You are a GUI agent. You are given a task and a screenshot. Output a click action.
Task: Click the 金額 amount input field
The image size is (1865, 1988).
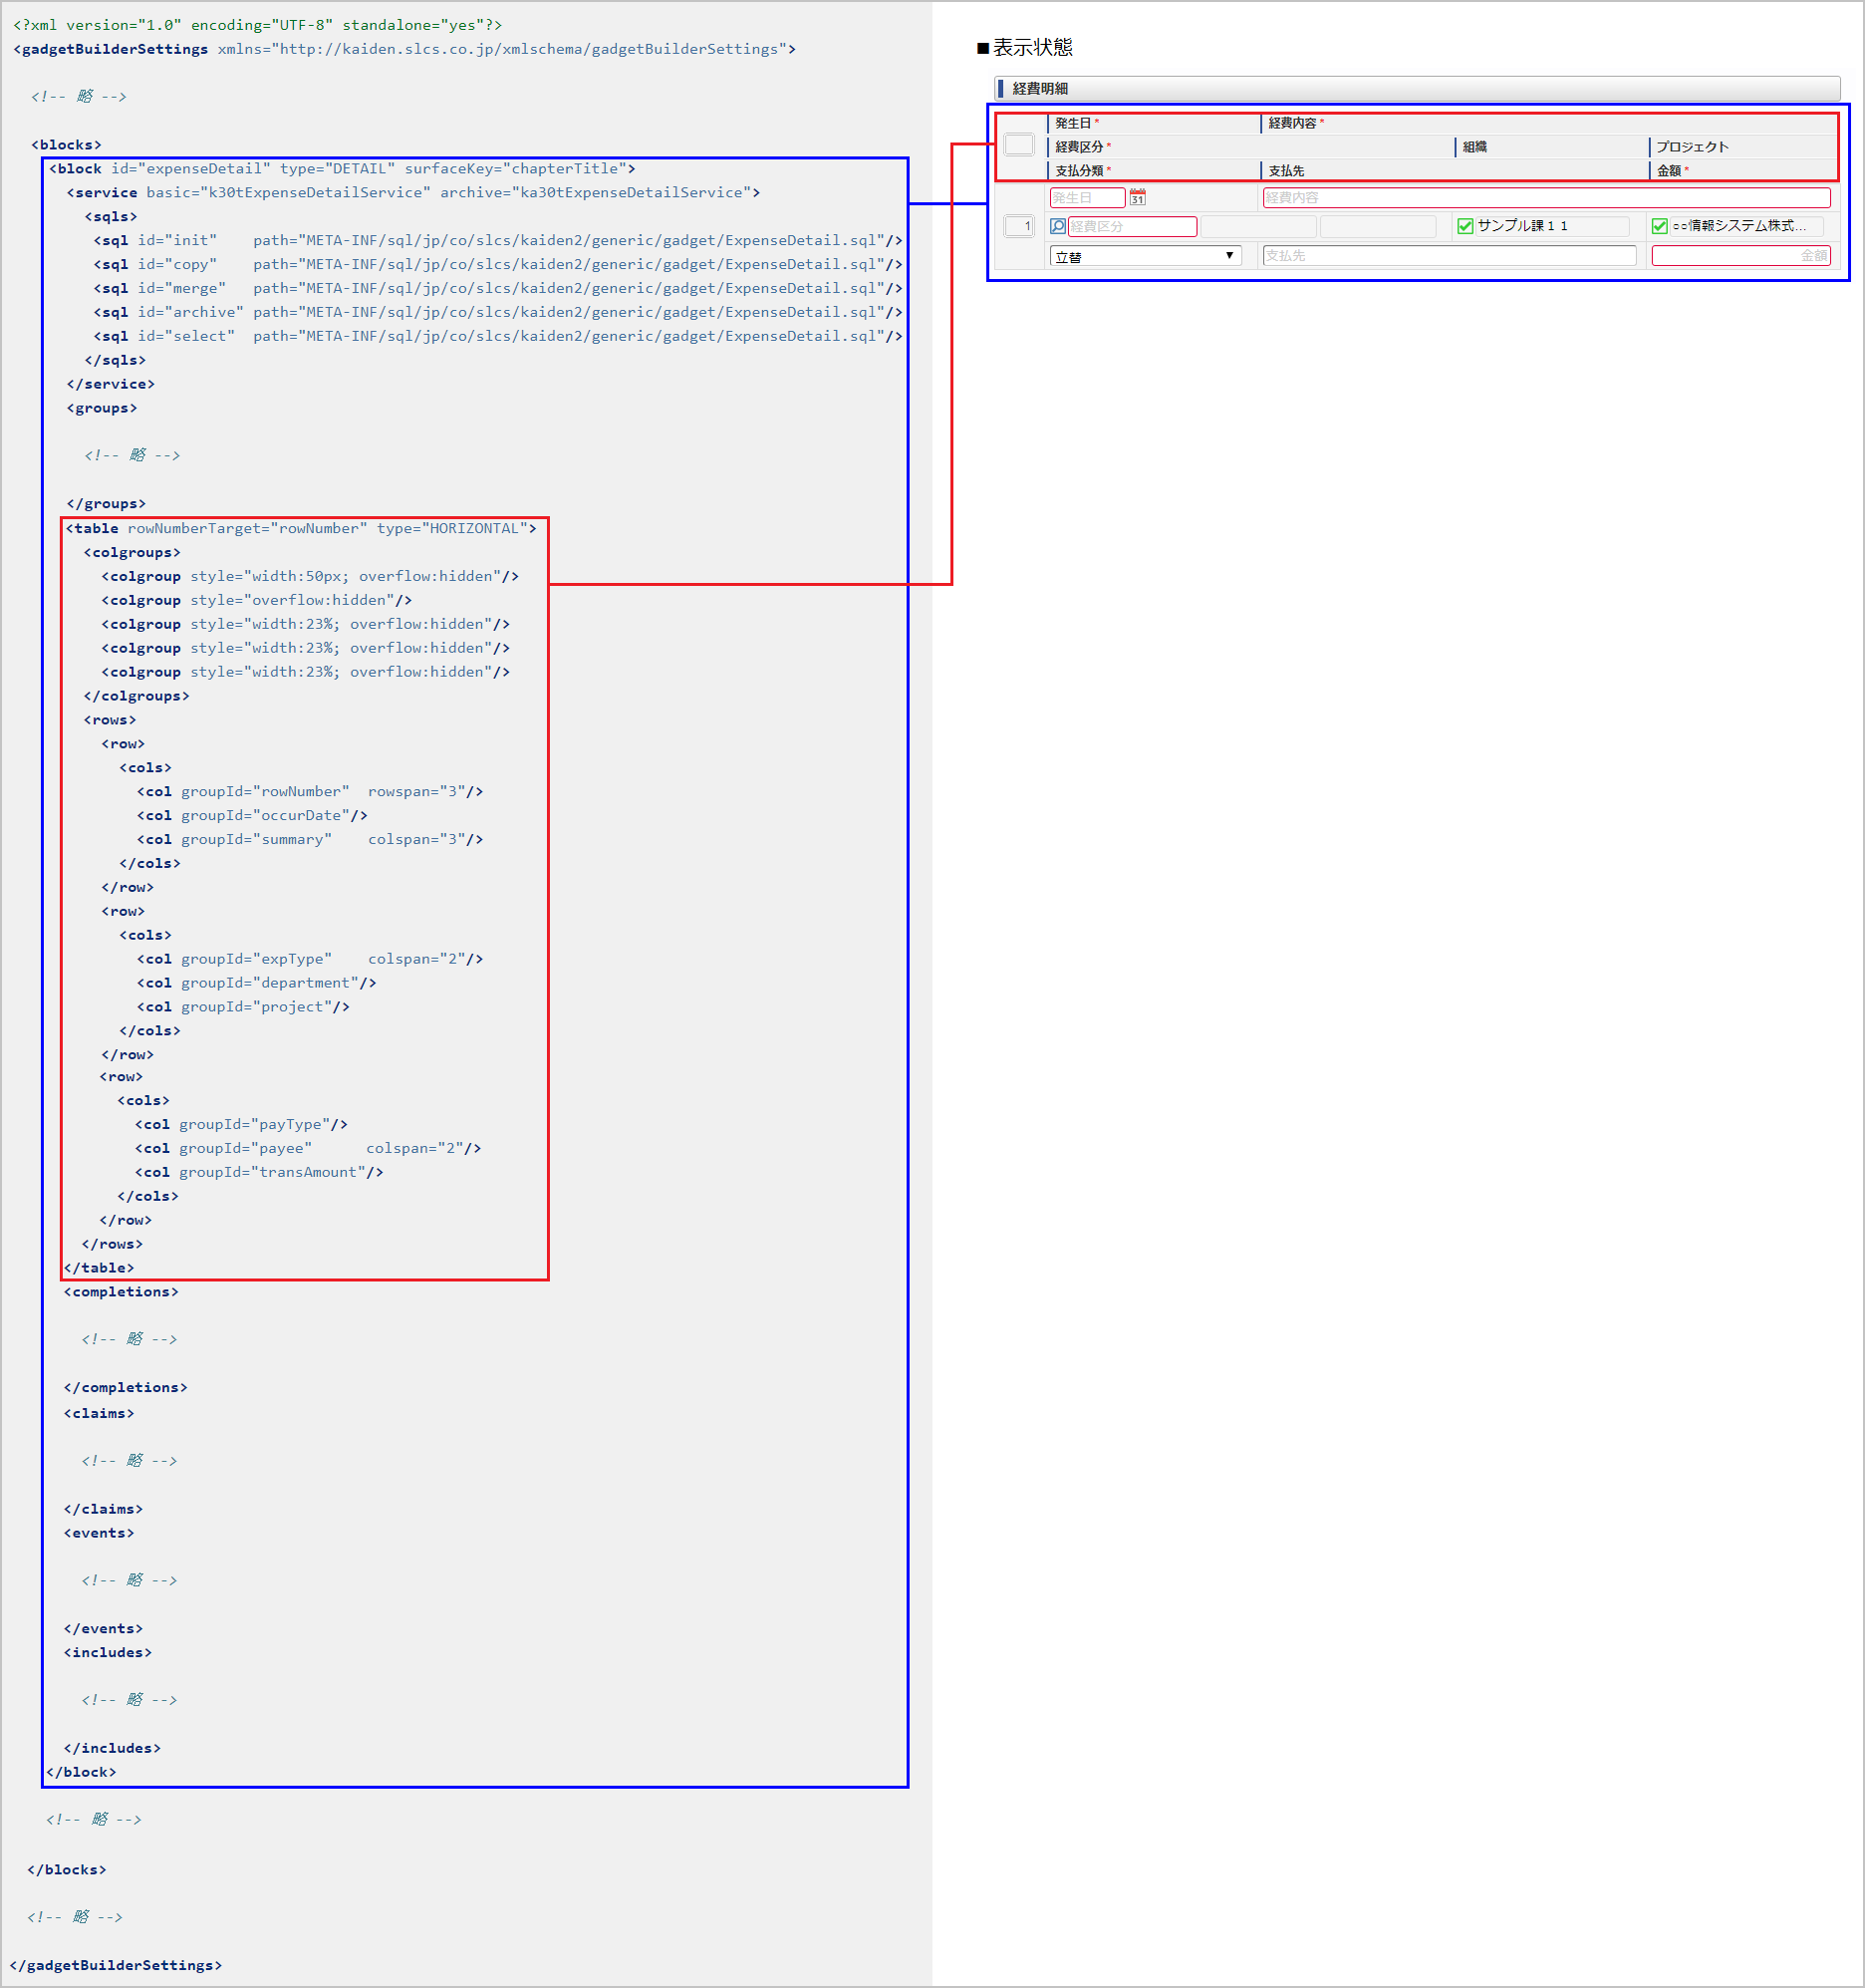1740,256
